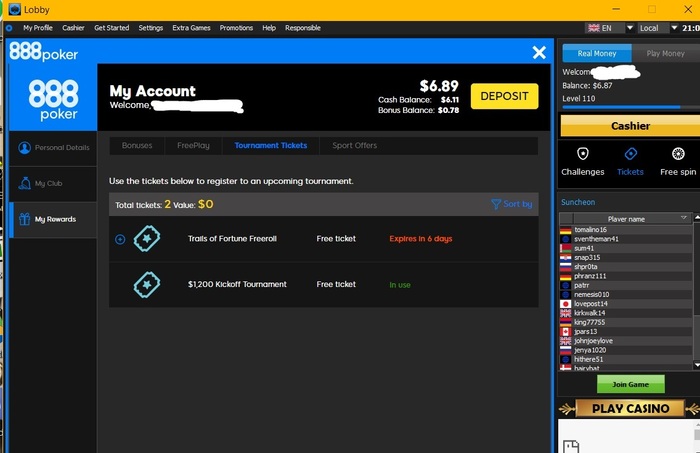Select the Real Money toggle
The image size is (700, 453).
pyautogui.click(x=597, y=53)
